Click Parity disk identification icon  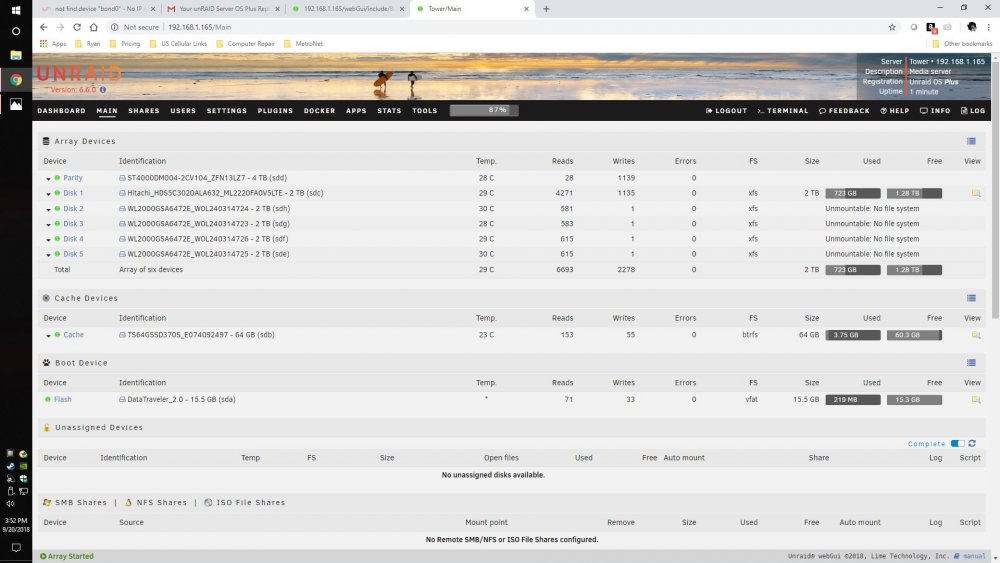click(122, 178)
